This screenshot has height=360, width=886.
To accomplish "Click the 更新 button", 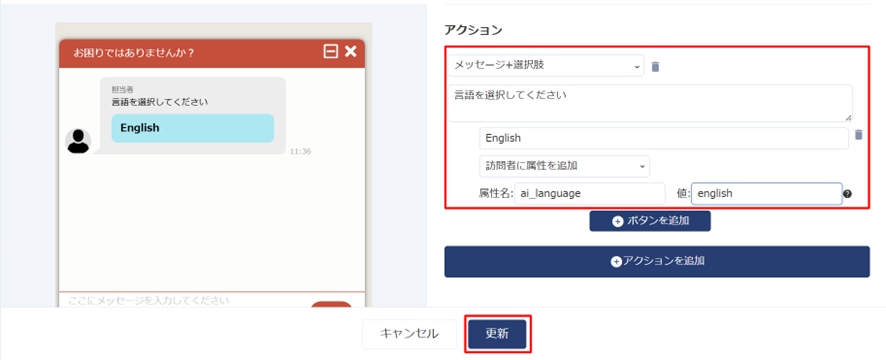I will [497, 334].
